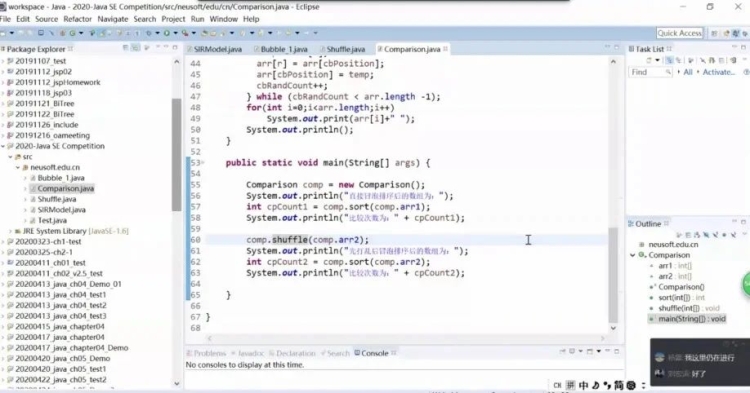
Task: Click the green Run button in toolbar
Action: click(x=166, y=33)
